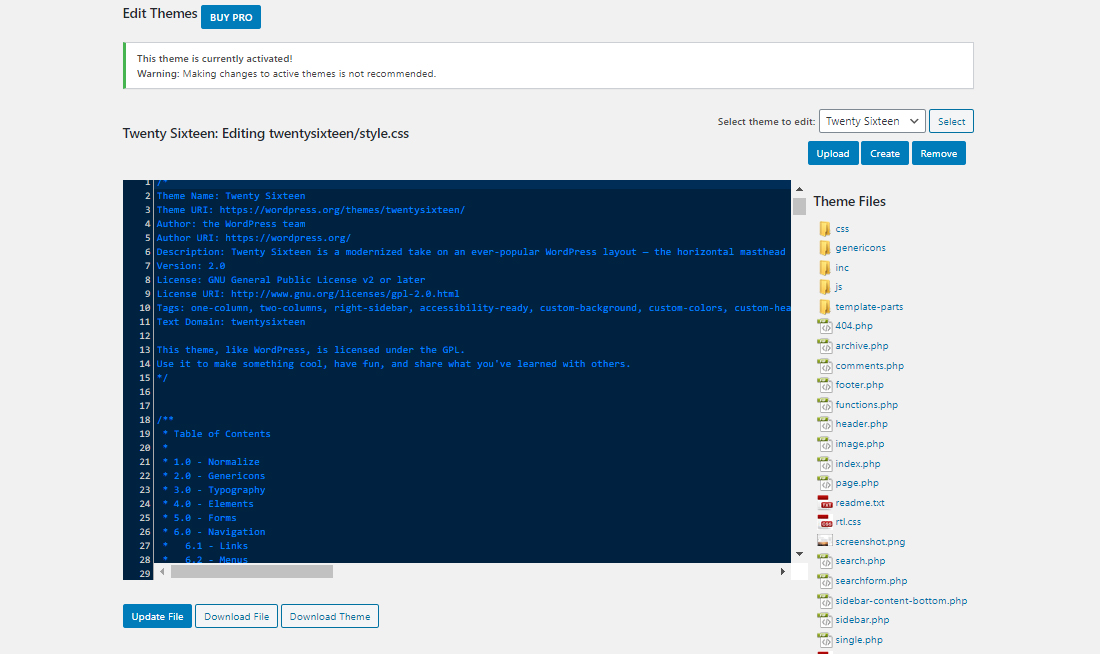Open the Select theme to edit dropdown

[x=871, y=121]
